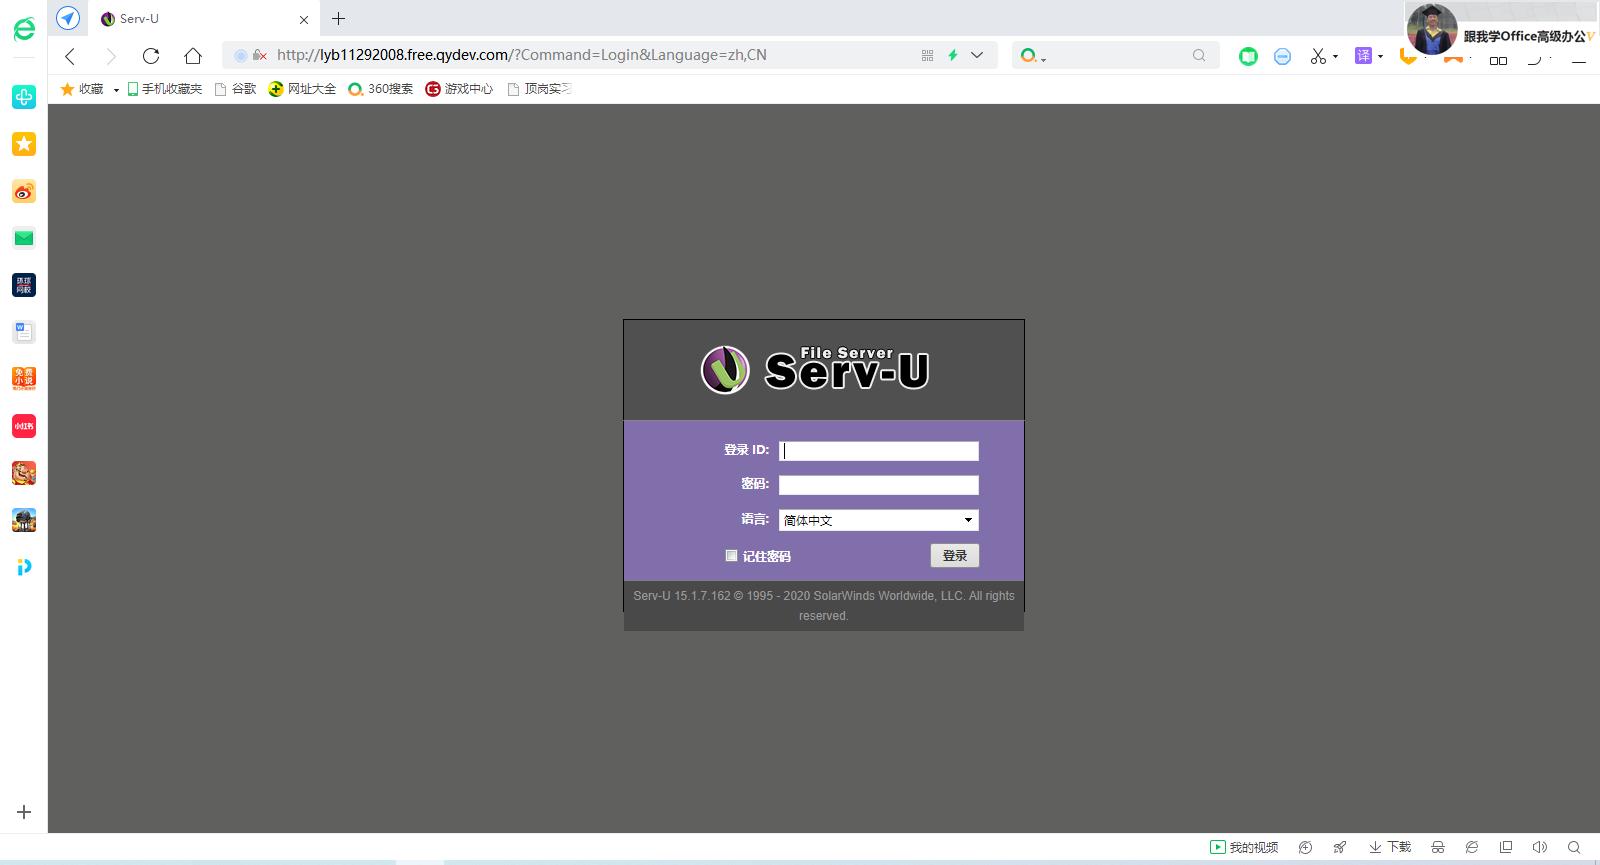Image resolution: width=1600 pixels, height=865 pixels.
Task: Expand the arrow next to 收藏
Action: coord(116,90)
